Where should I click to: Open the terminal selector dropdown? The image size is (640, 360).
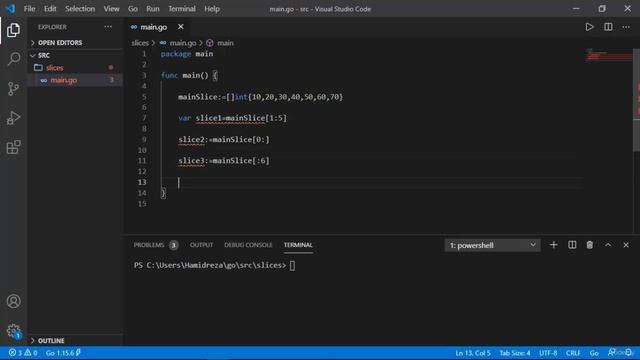click(x=492, y=245)
